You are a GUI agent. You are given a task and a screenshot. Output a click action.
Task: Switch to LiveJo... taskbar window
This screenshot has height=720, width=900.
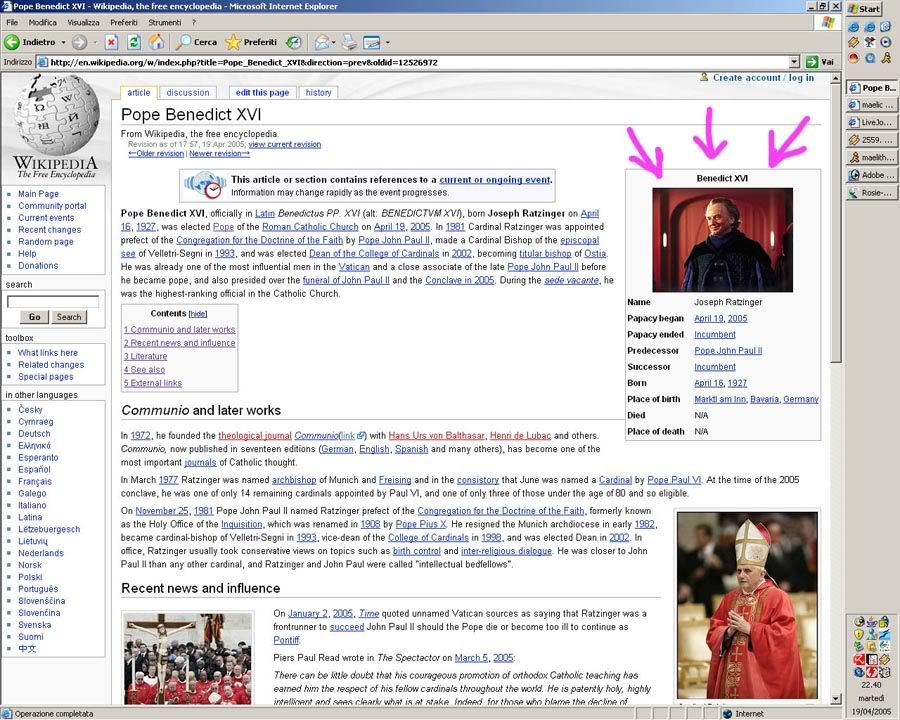click(x=871, y=122)
